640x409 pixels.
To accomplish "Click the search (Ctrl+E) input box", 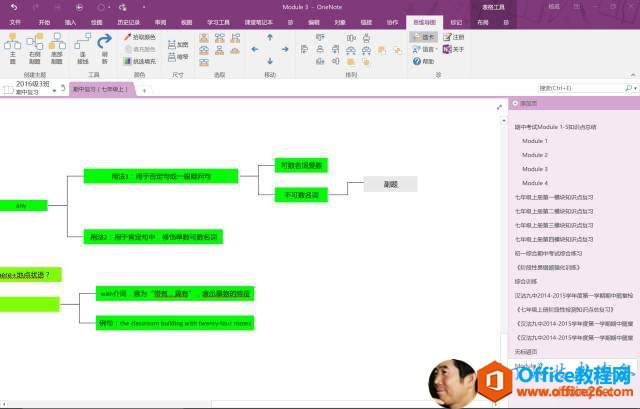I will tap(581, 88).
